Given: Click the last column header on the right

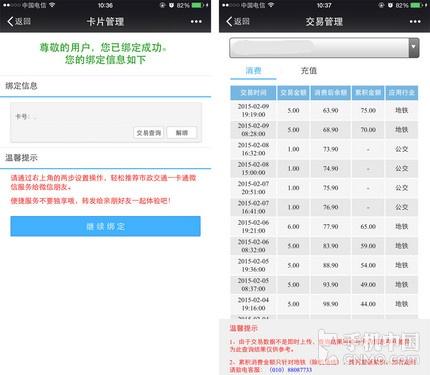Looking at the screenshot, I should tap(402, 93).
